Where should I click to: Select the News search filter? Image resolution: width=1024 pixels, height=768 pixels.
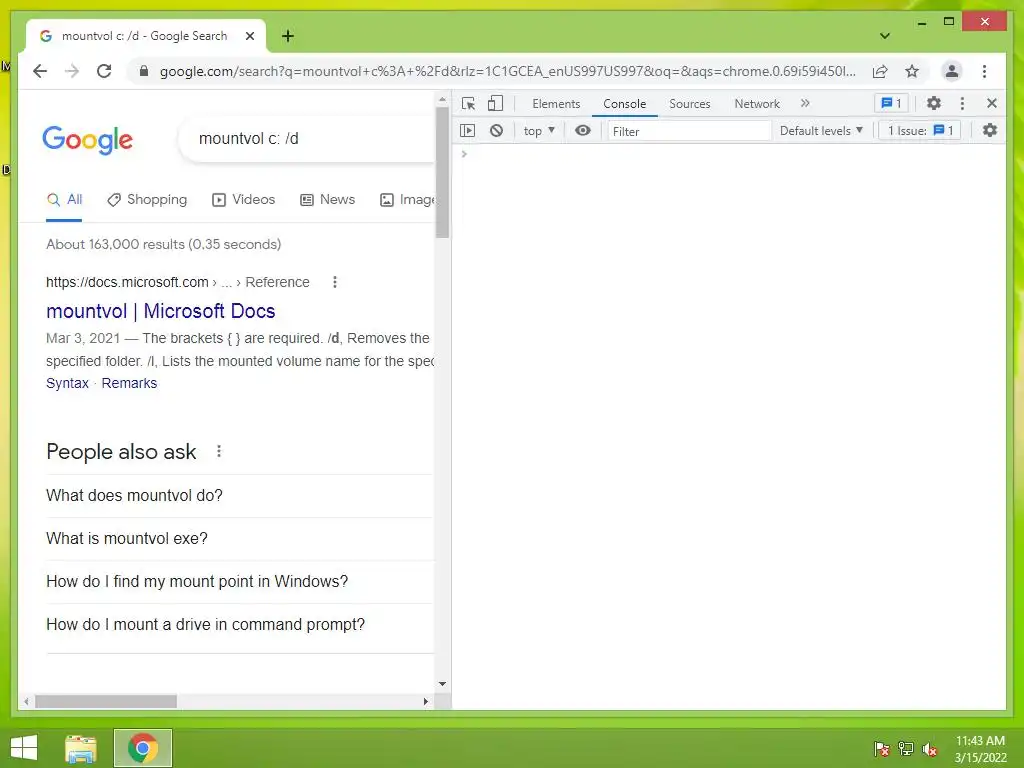click(x=327, y=200)
